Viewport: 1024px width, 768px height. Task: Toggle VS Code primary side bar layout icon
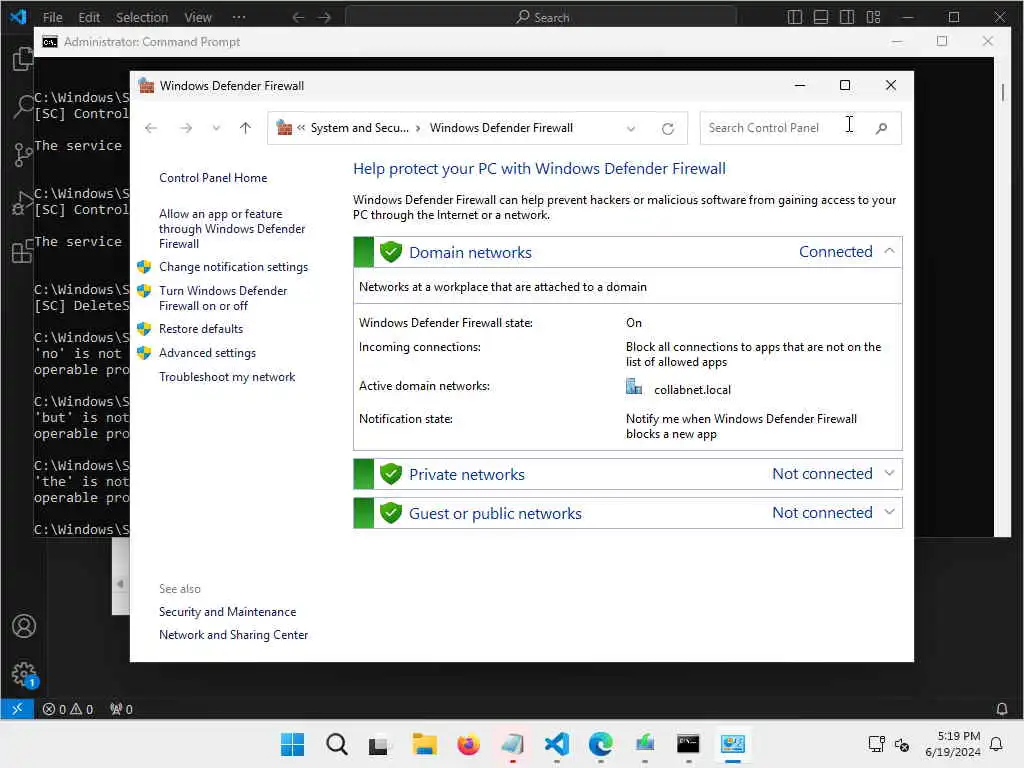794,17
